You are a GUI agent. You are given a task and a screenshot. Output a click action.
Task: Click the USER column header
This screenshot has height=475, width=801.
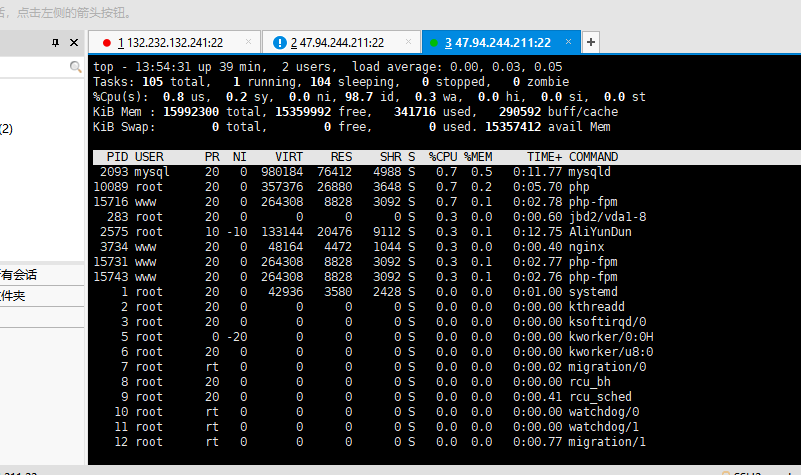point(149,157)
